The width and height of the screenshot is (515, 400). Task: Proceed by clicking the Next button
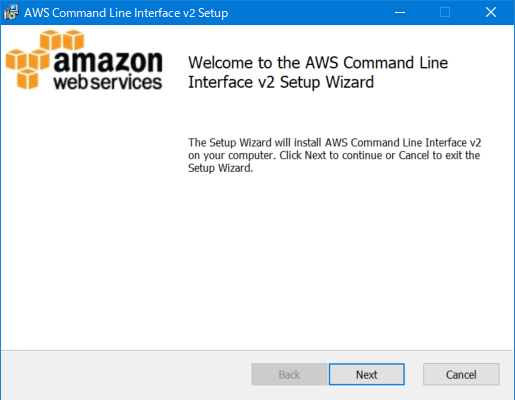pos(367,374)
